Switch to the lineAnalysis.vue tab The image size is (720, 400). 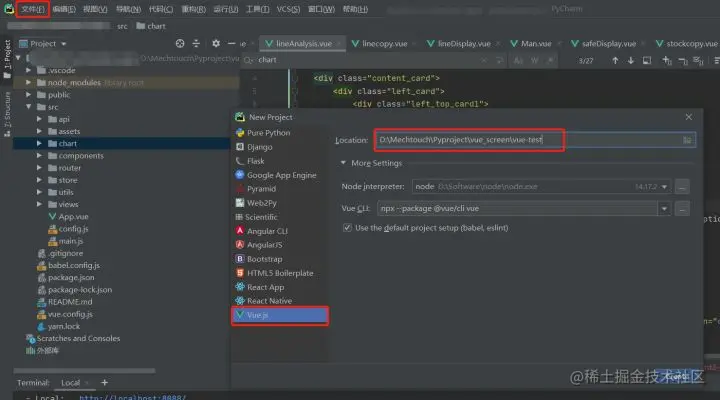[303, 44]
